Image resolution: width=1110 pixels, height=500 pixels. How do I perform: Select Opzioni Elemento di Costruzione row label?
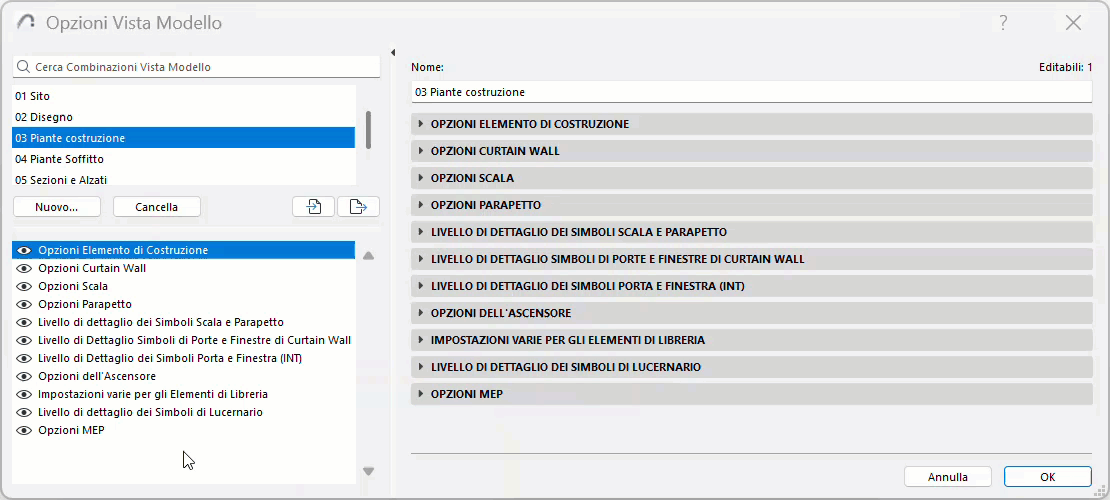[123, 250]
